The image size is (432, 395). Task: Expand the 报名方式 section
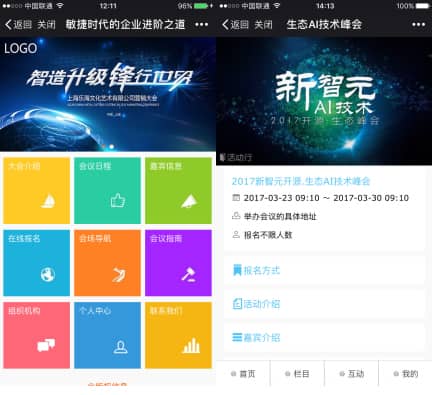click(x=324, y=270)
